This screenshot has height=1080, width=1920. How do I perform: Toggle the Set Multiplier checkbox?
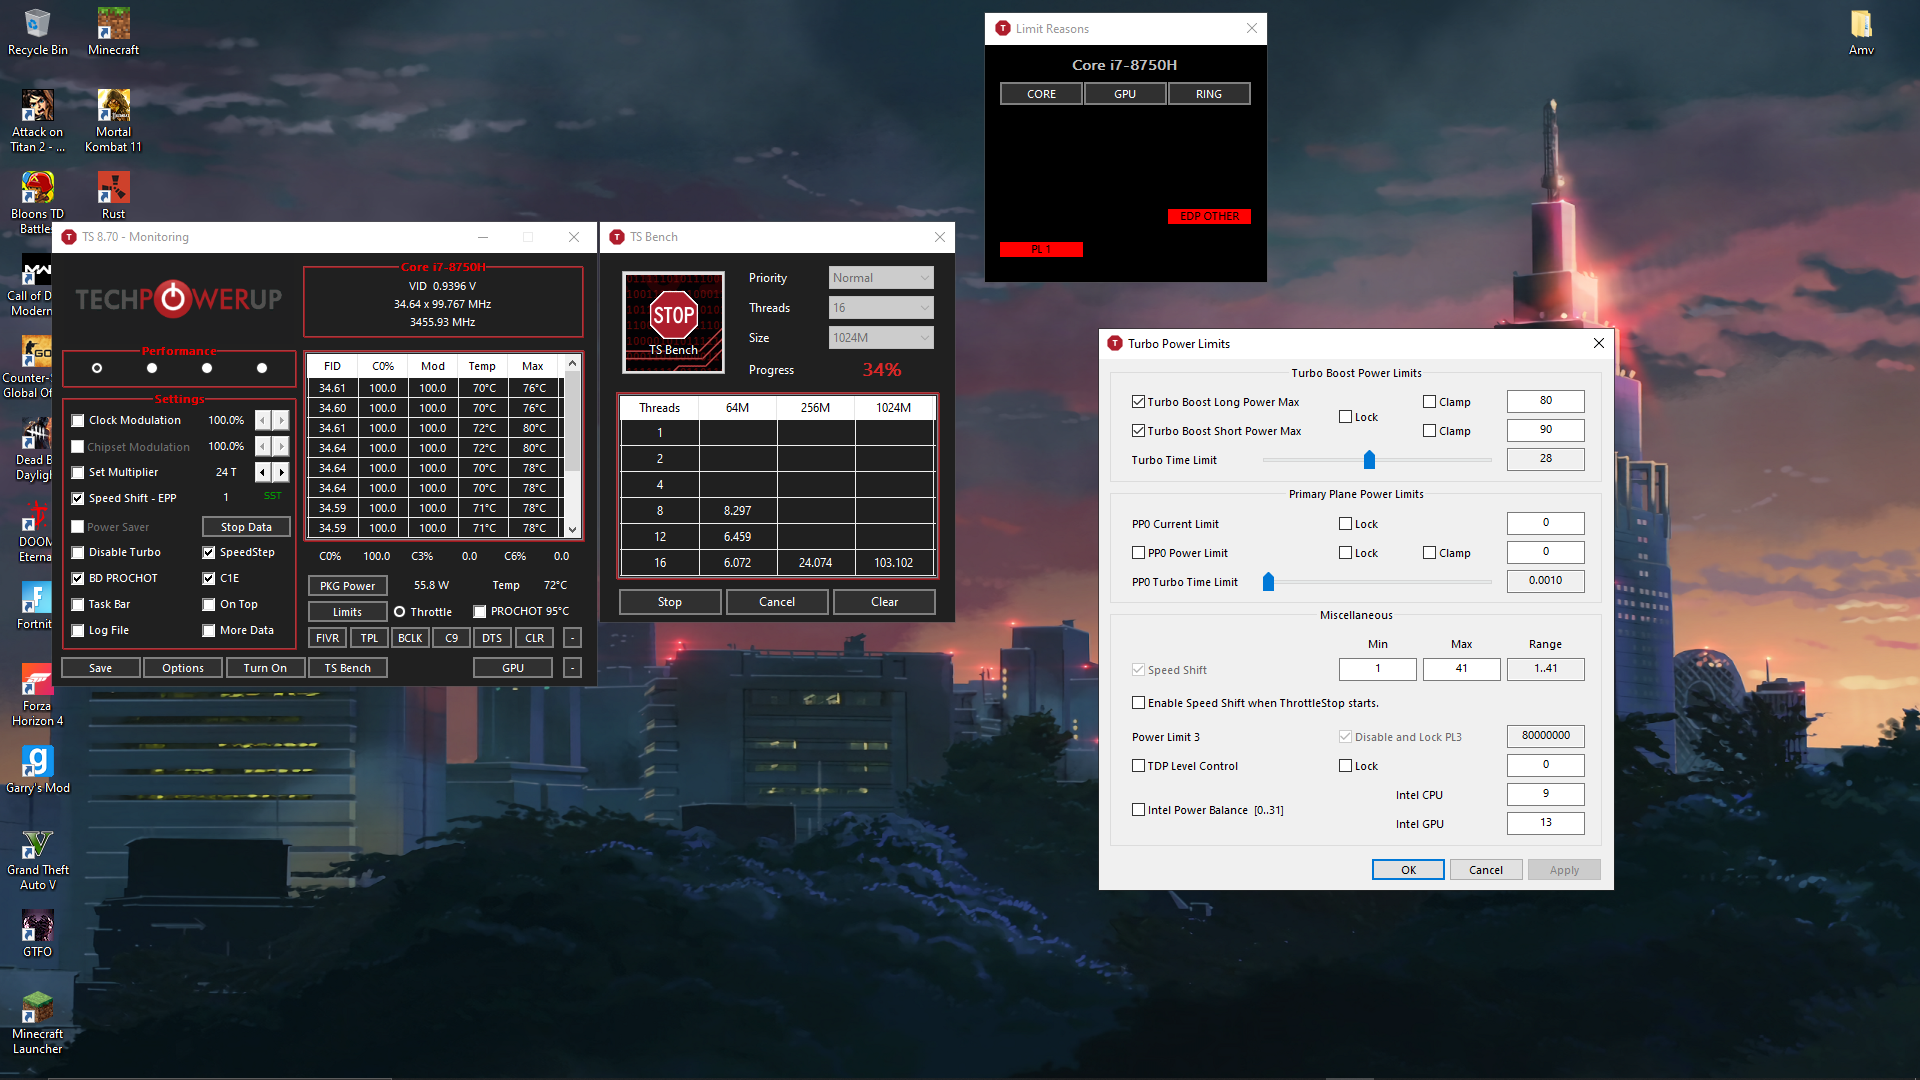coord(78,472)
